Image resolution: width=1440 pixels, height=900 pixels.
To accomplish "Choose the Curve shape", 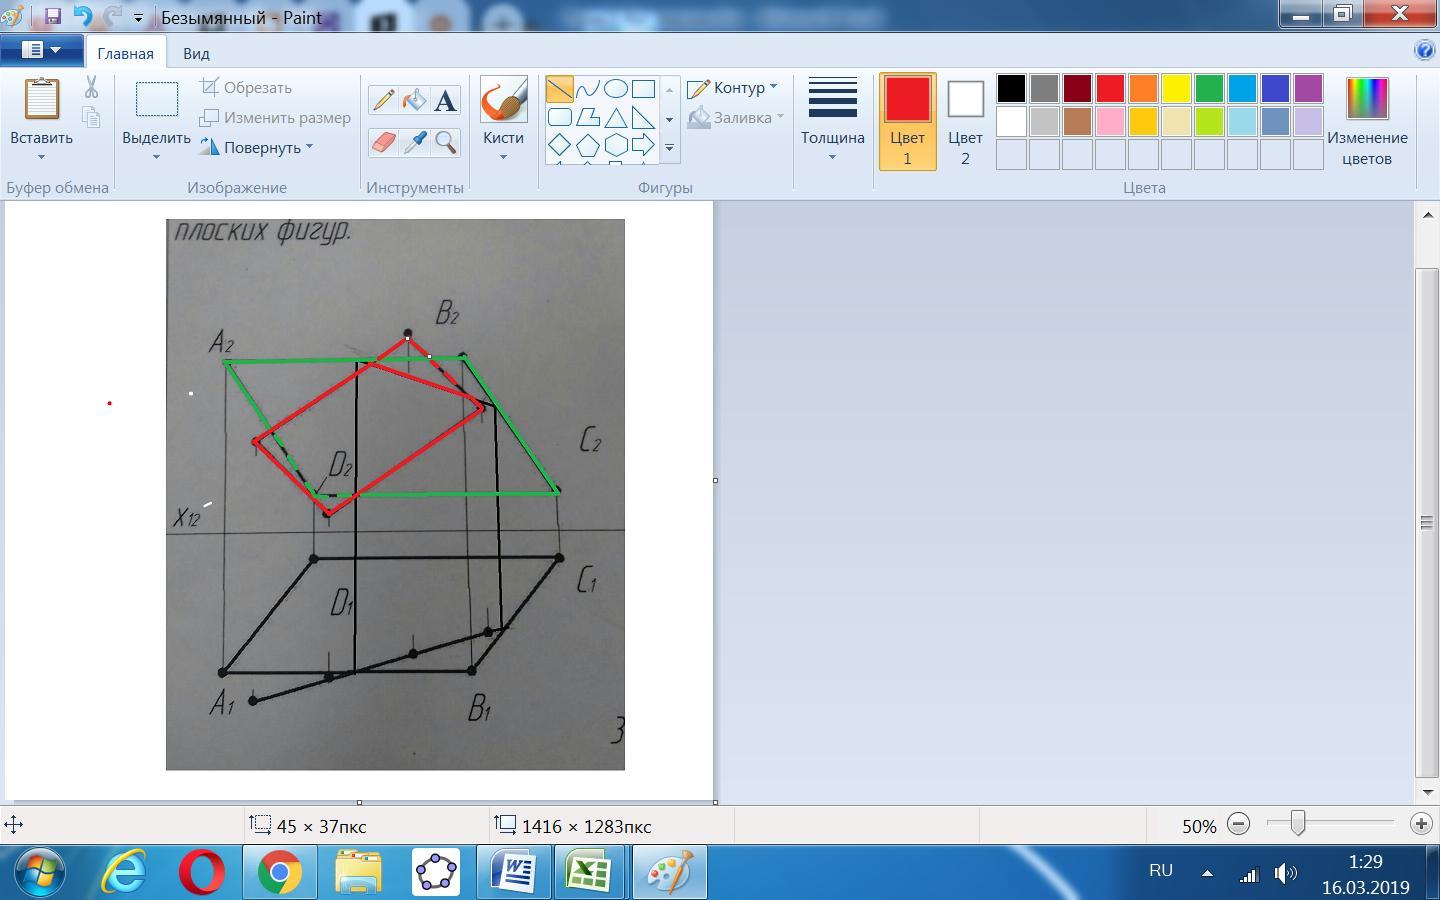I will pos(588,89).
